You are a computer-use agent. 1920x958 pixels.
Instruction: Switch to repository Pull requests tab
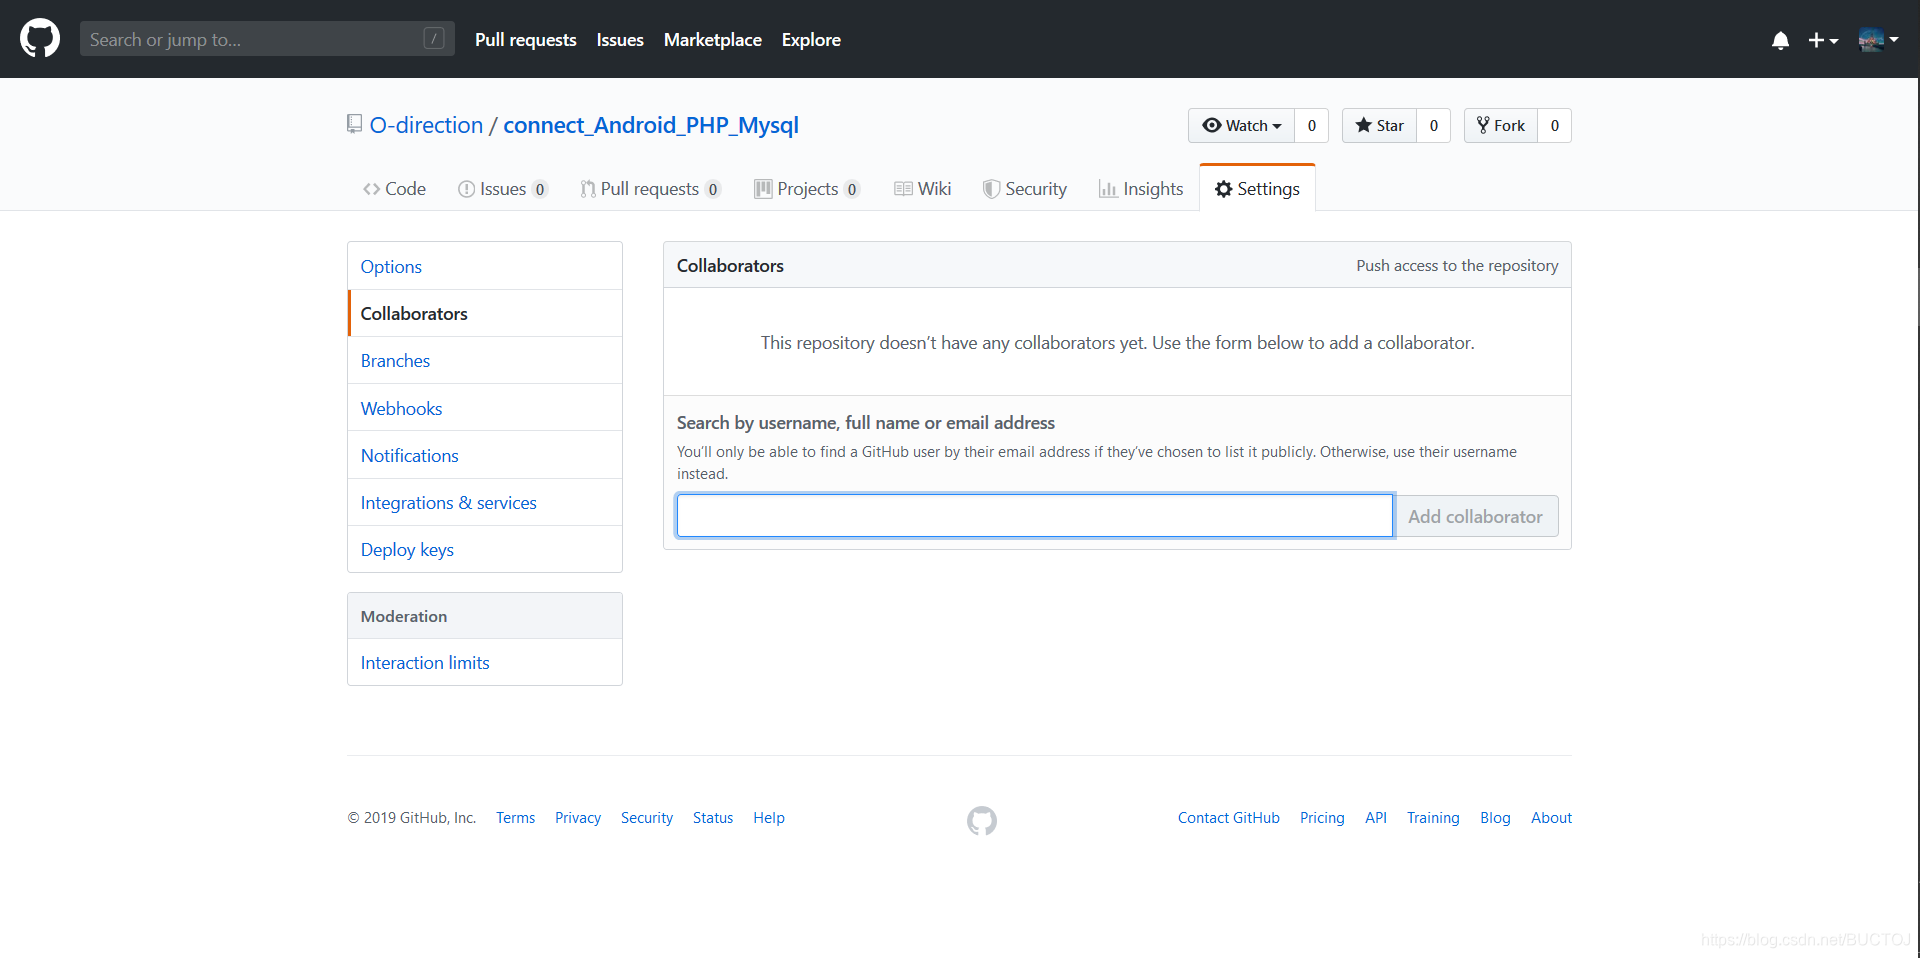[x=650, y=189]
